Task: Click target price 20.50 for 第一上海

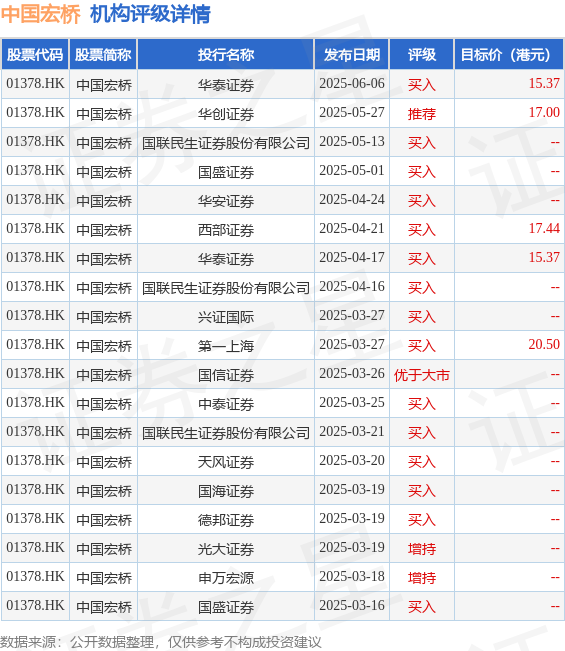Action: (544, 344)
